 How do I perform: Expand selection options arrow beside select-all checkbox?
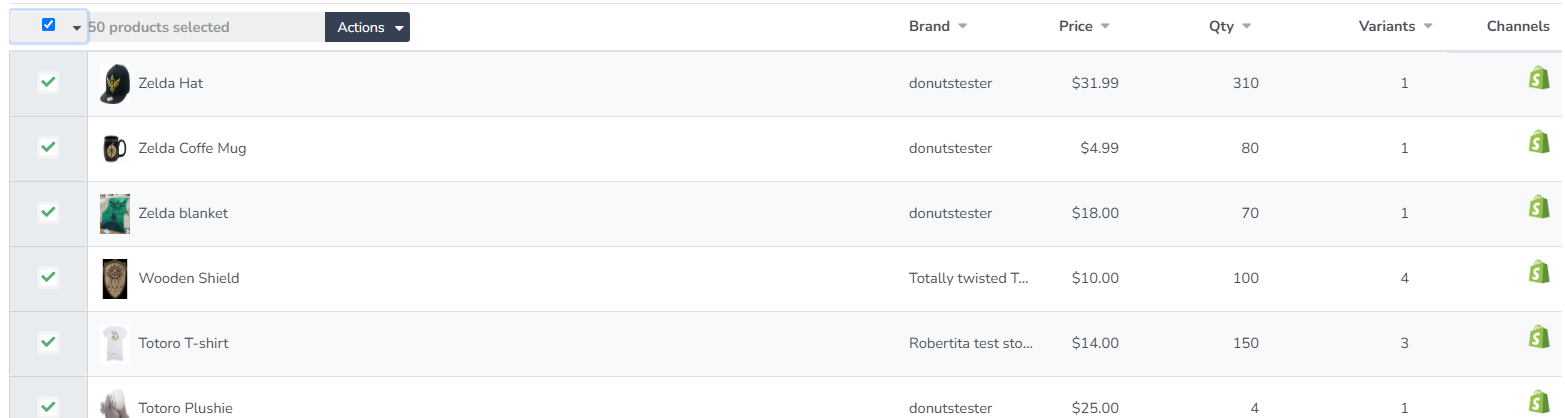77,28
